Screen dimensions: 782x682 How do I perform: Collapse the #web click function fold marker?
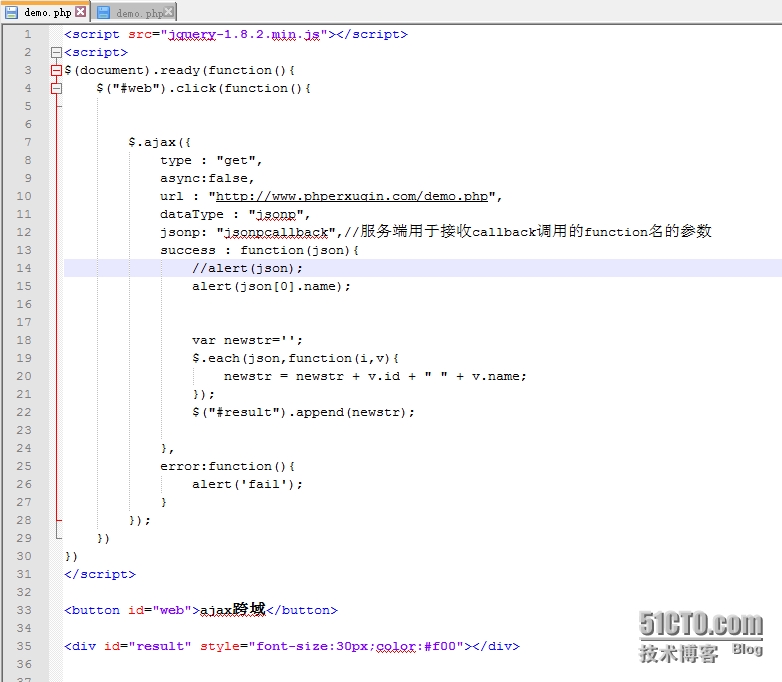coord(56,88)
